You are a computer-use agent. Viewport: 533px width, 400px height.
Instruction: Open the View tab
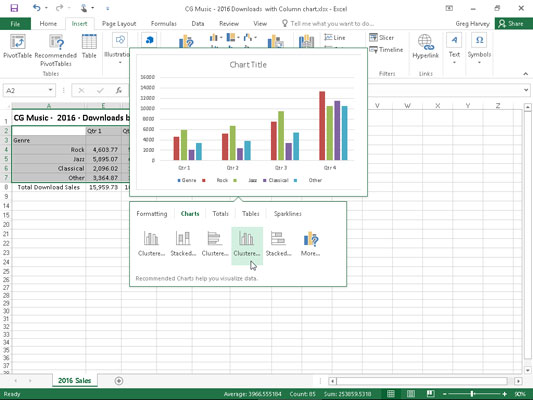click(260, 23)
